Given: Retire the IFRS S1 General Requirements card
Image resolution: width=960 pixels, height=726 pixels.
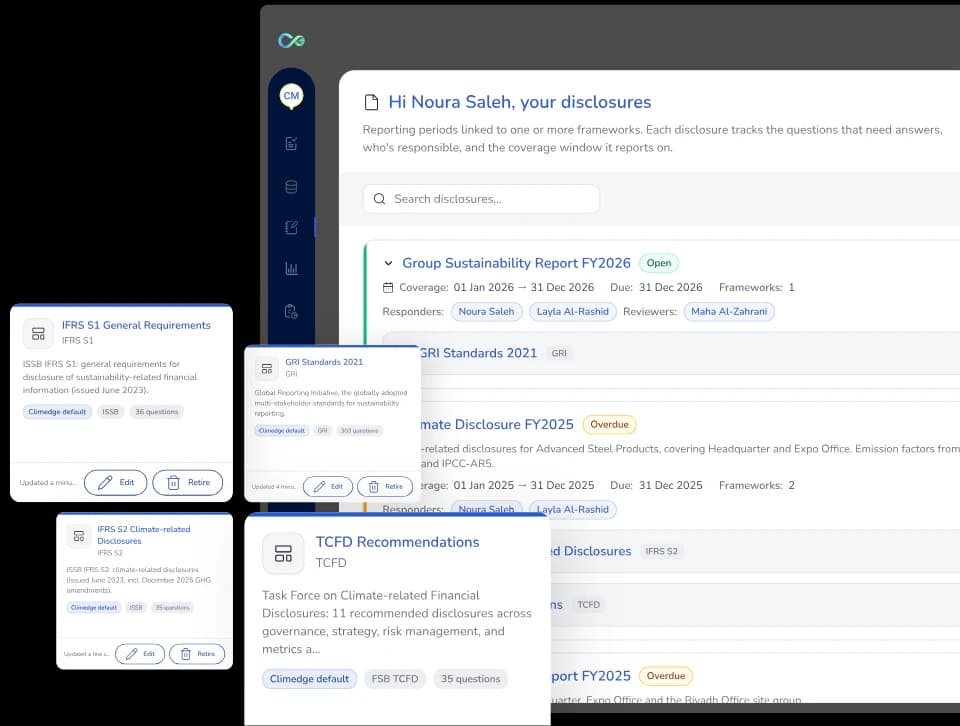Looking at the screenshot, I should (x=187, y=482).
